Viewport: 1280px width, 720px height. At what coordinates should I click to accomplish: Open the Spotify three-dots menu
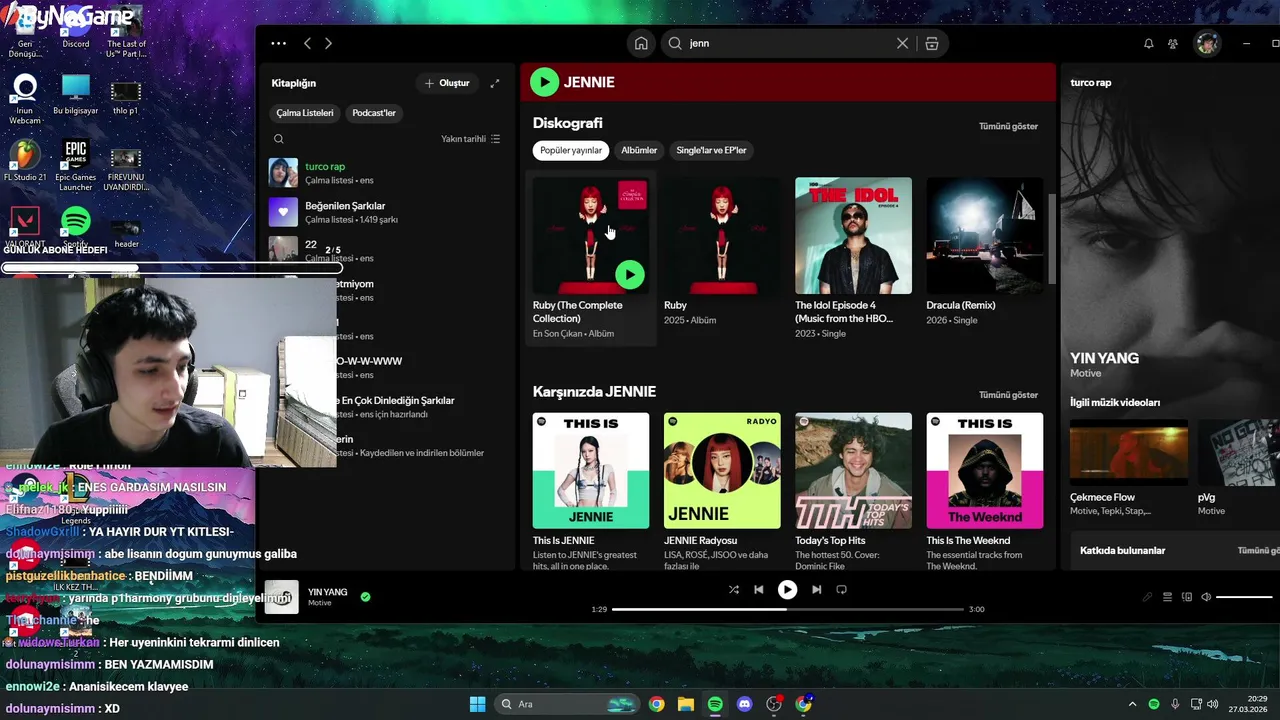278,43
